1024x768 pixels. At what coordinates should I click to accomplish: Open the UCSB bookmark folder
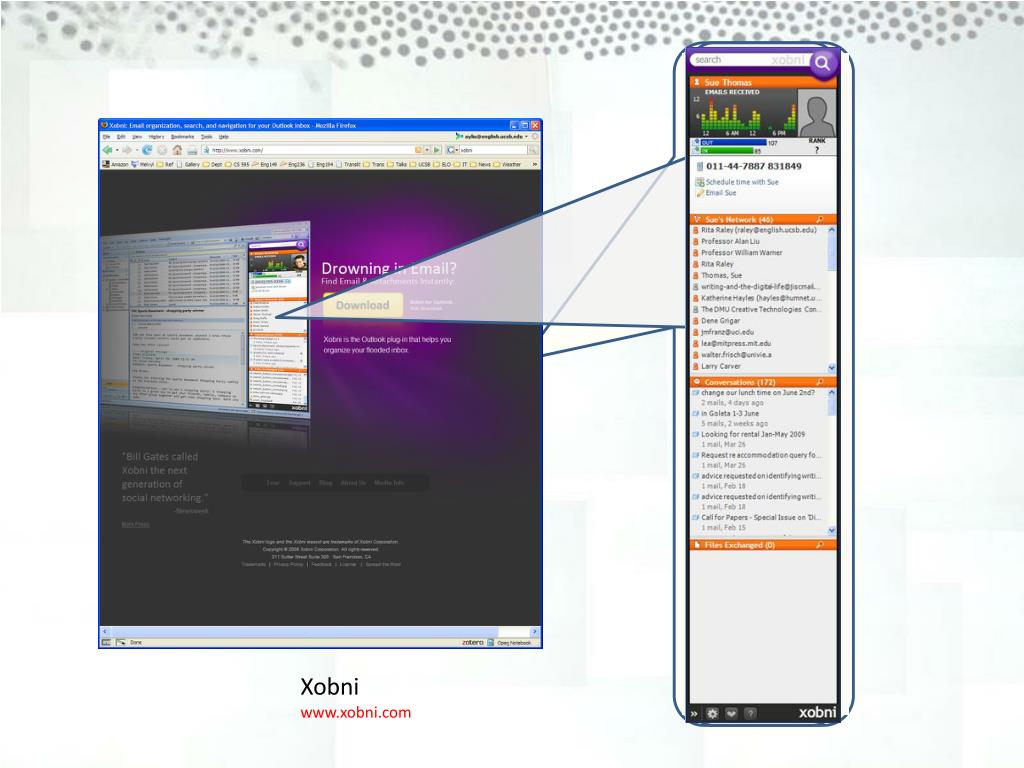(x=421, y=165)
